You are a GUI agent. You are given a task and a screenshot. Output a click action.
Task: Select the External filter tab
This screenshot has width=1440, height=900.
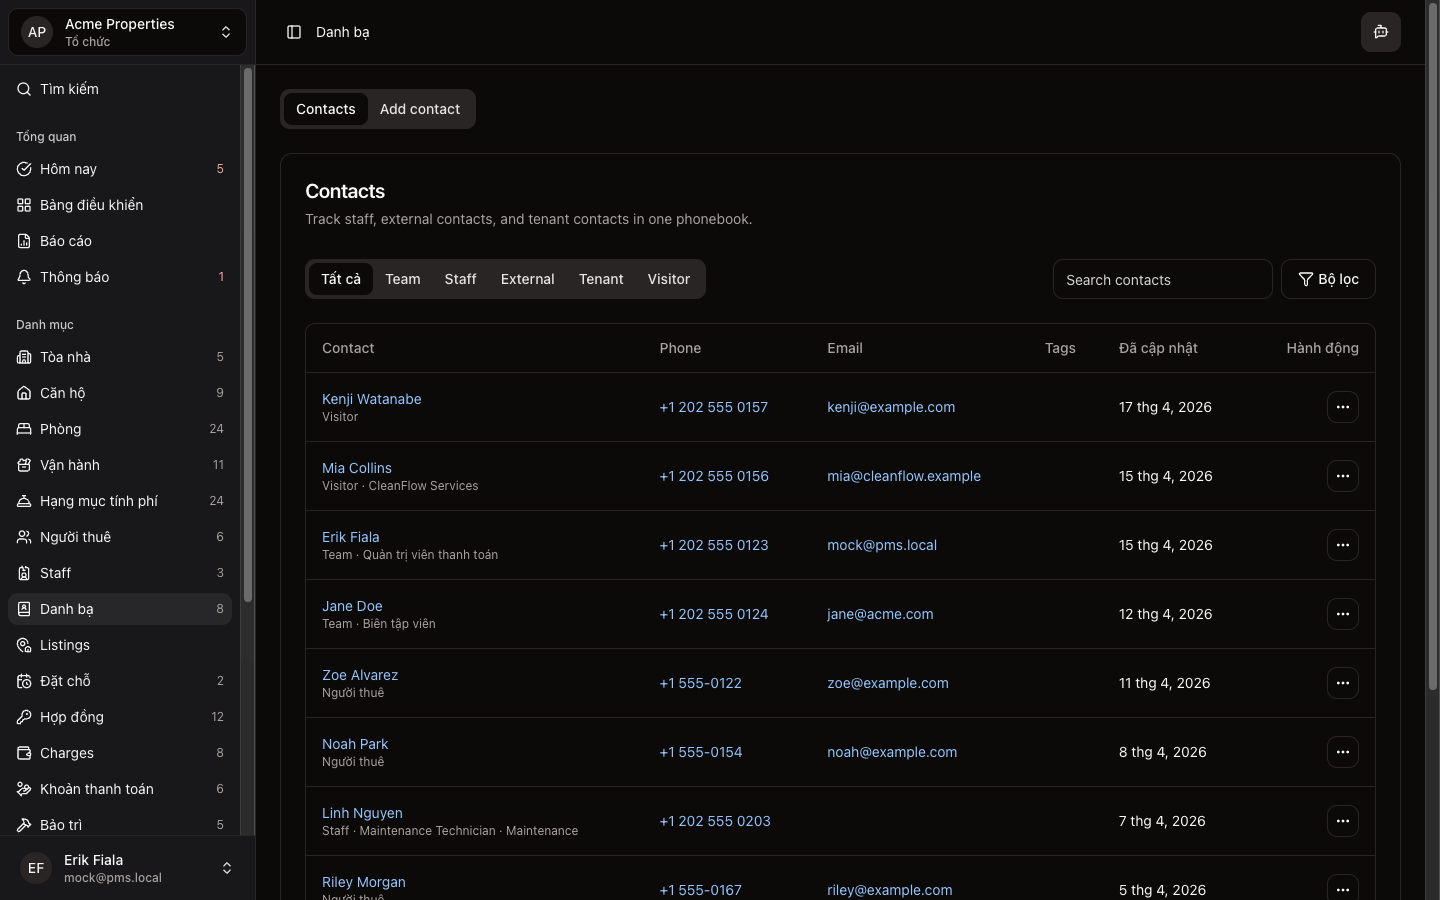(x=527, y=279)
